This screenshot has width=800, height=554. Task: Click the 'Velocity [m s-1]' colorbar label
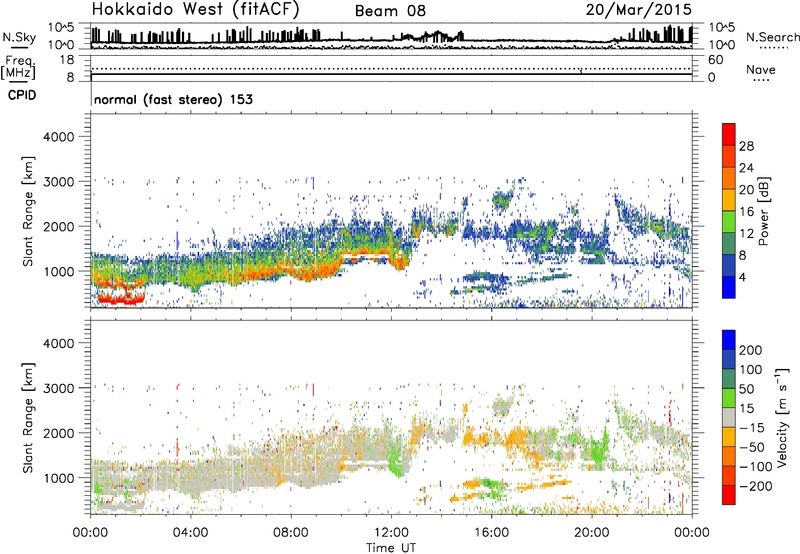tap(781, 417)
